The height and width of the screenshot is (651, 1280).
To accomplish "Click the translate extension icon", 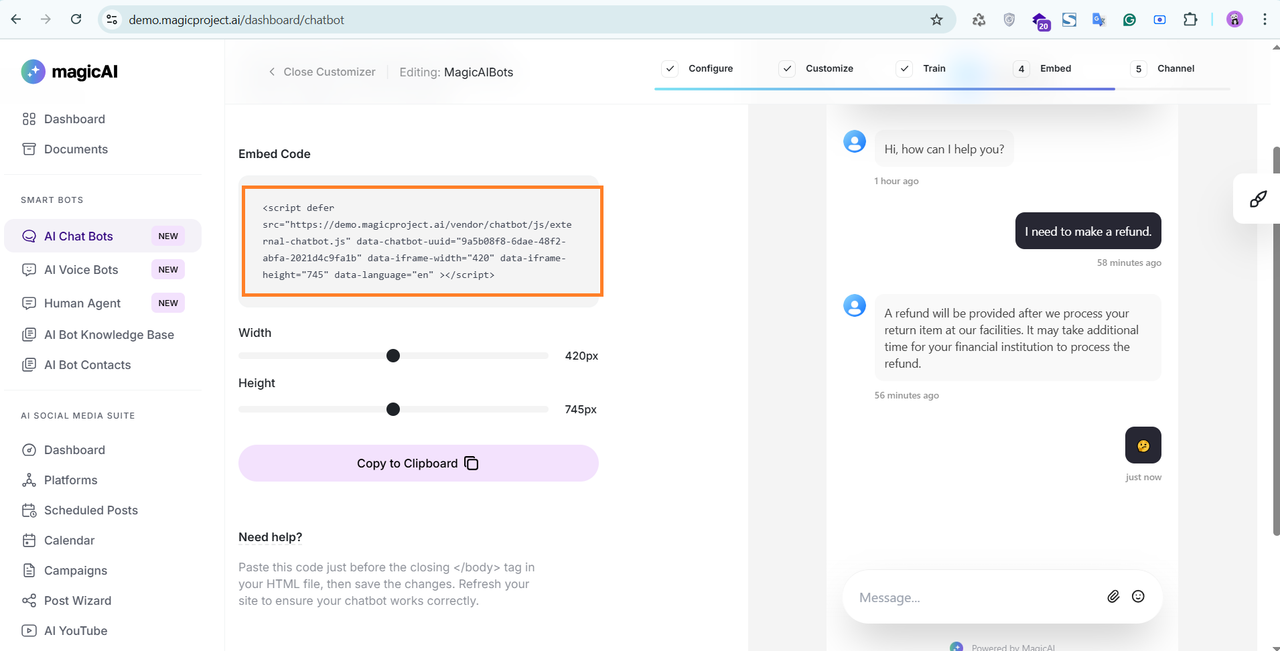I will [1099, 19].
